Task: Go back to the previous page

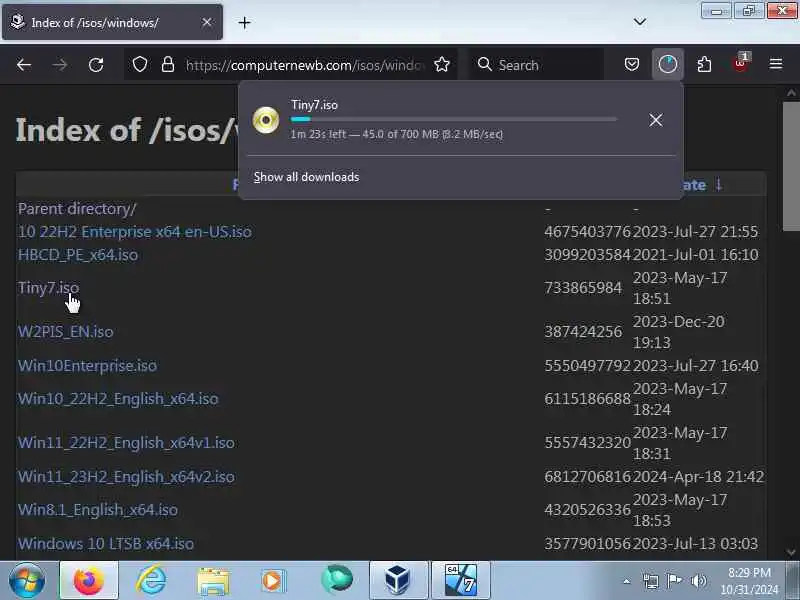Action: tap(24, 65)
